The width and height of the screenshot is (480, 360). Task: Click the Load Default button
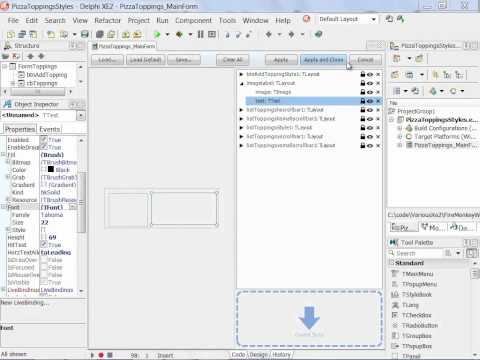click(x=145, y=60)
